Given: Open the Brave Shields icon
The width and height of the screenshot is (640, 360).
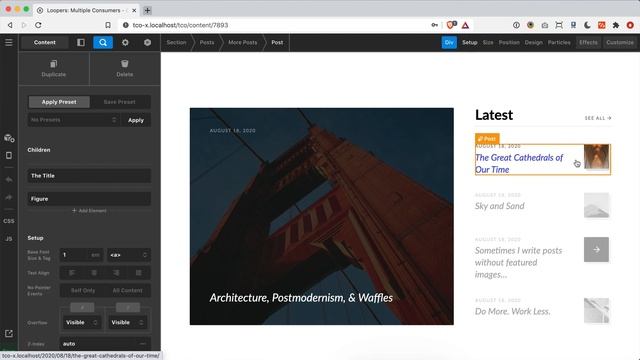Looking at the screenshot, I should click(451, 25).
